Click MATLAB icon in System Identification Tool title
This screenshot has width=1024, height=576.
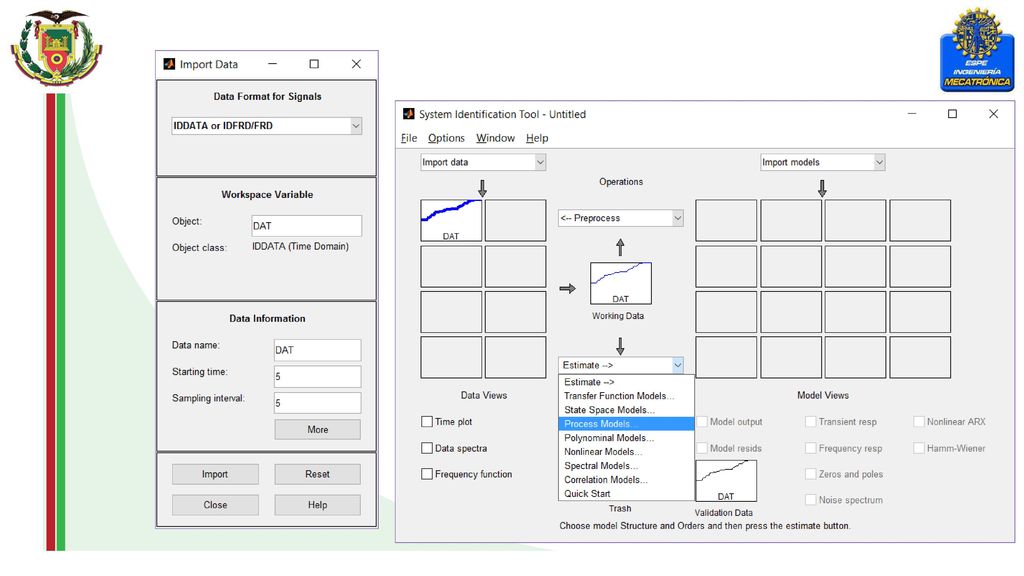(409, 114)
